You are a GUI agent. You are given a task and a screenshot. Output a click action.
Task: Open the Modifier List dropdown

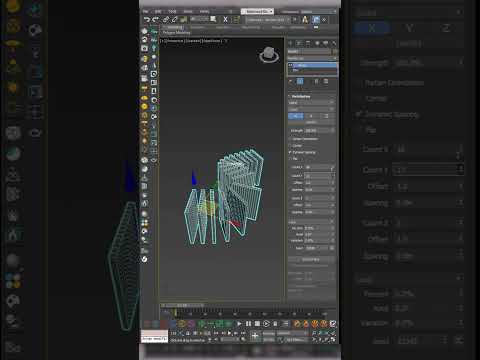[312, 59]
